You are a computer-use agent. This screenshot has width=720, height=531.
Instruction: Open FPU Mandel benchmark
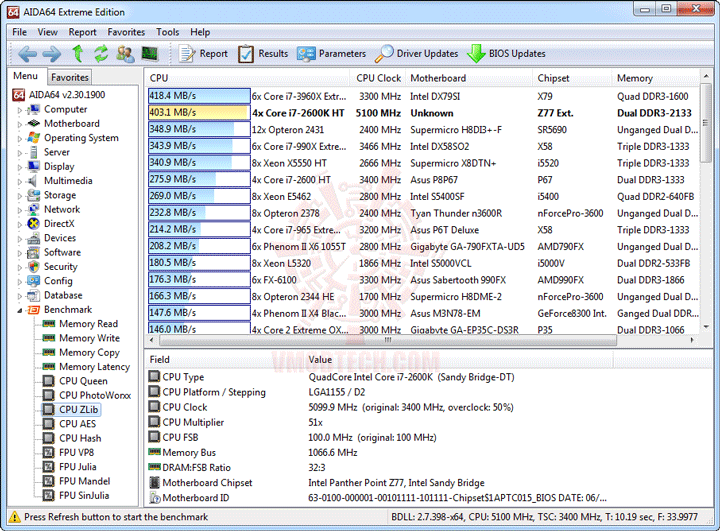pos(84,481)
